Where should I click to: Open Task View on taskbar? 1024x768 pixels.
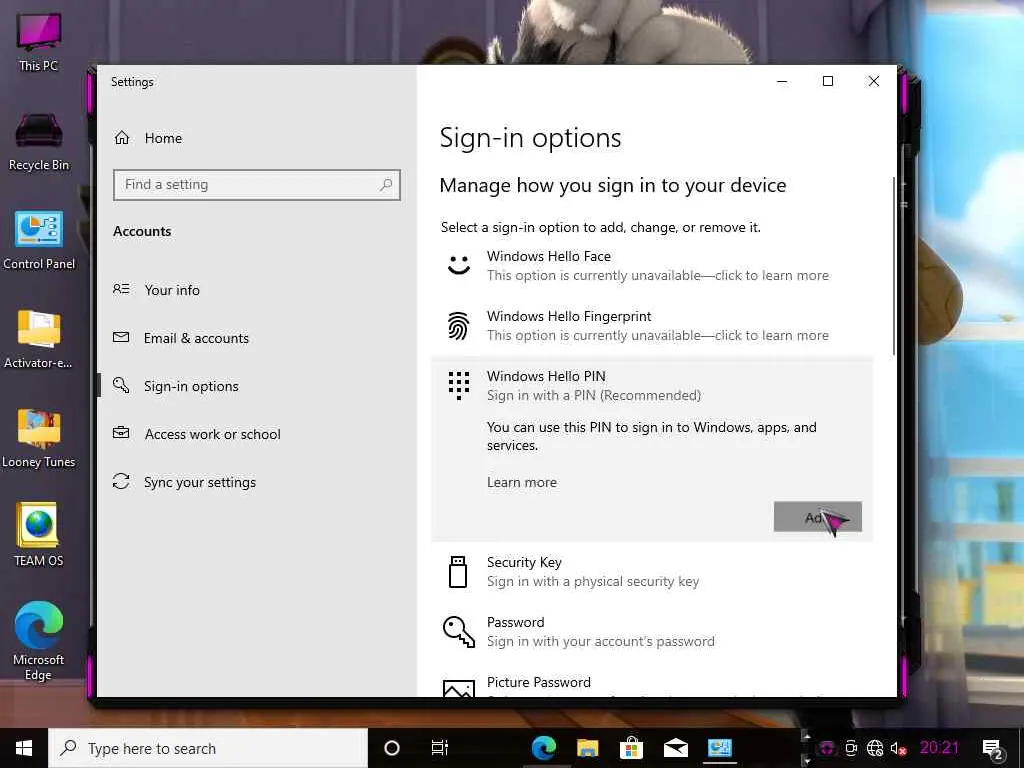pos(440,748)
